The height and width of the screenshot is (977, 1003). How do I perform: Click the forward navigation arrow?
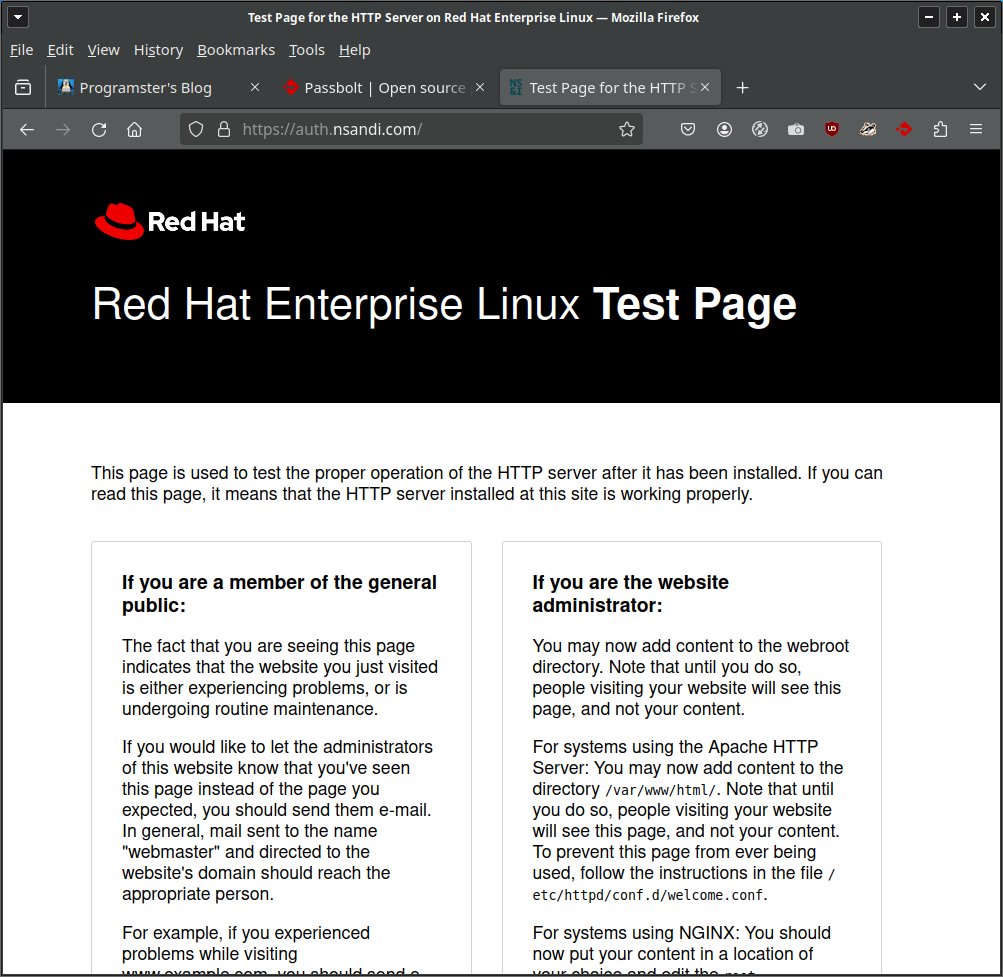coord(63,130)
